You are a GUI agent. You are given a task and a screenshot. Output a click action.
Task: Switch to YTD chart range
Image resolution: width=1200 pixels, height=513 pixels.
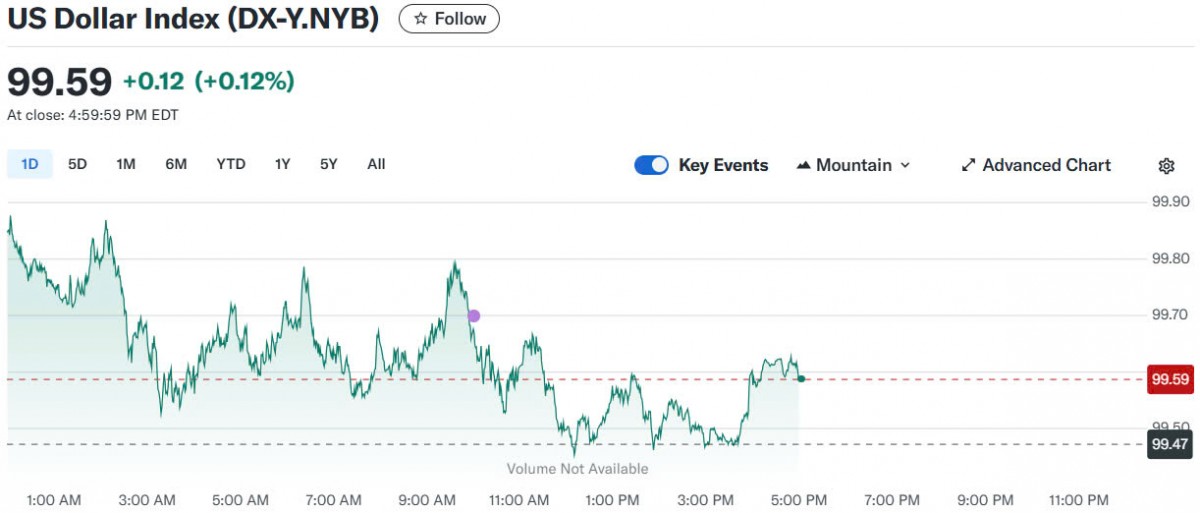231,164
